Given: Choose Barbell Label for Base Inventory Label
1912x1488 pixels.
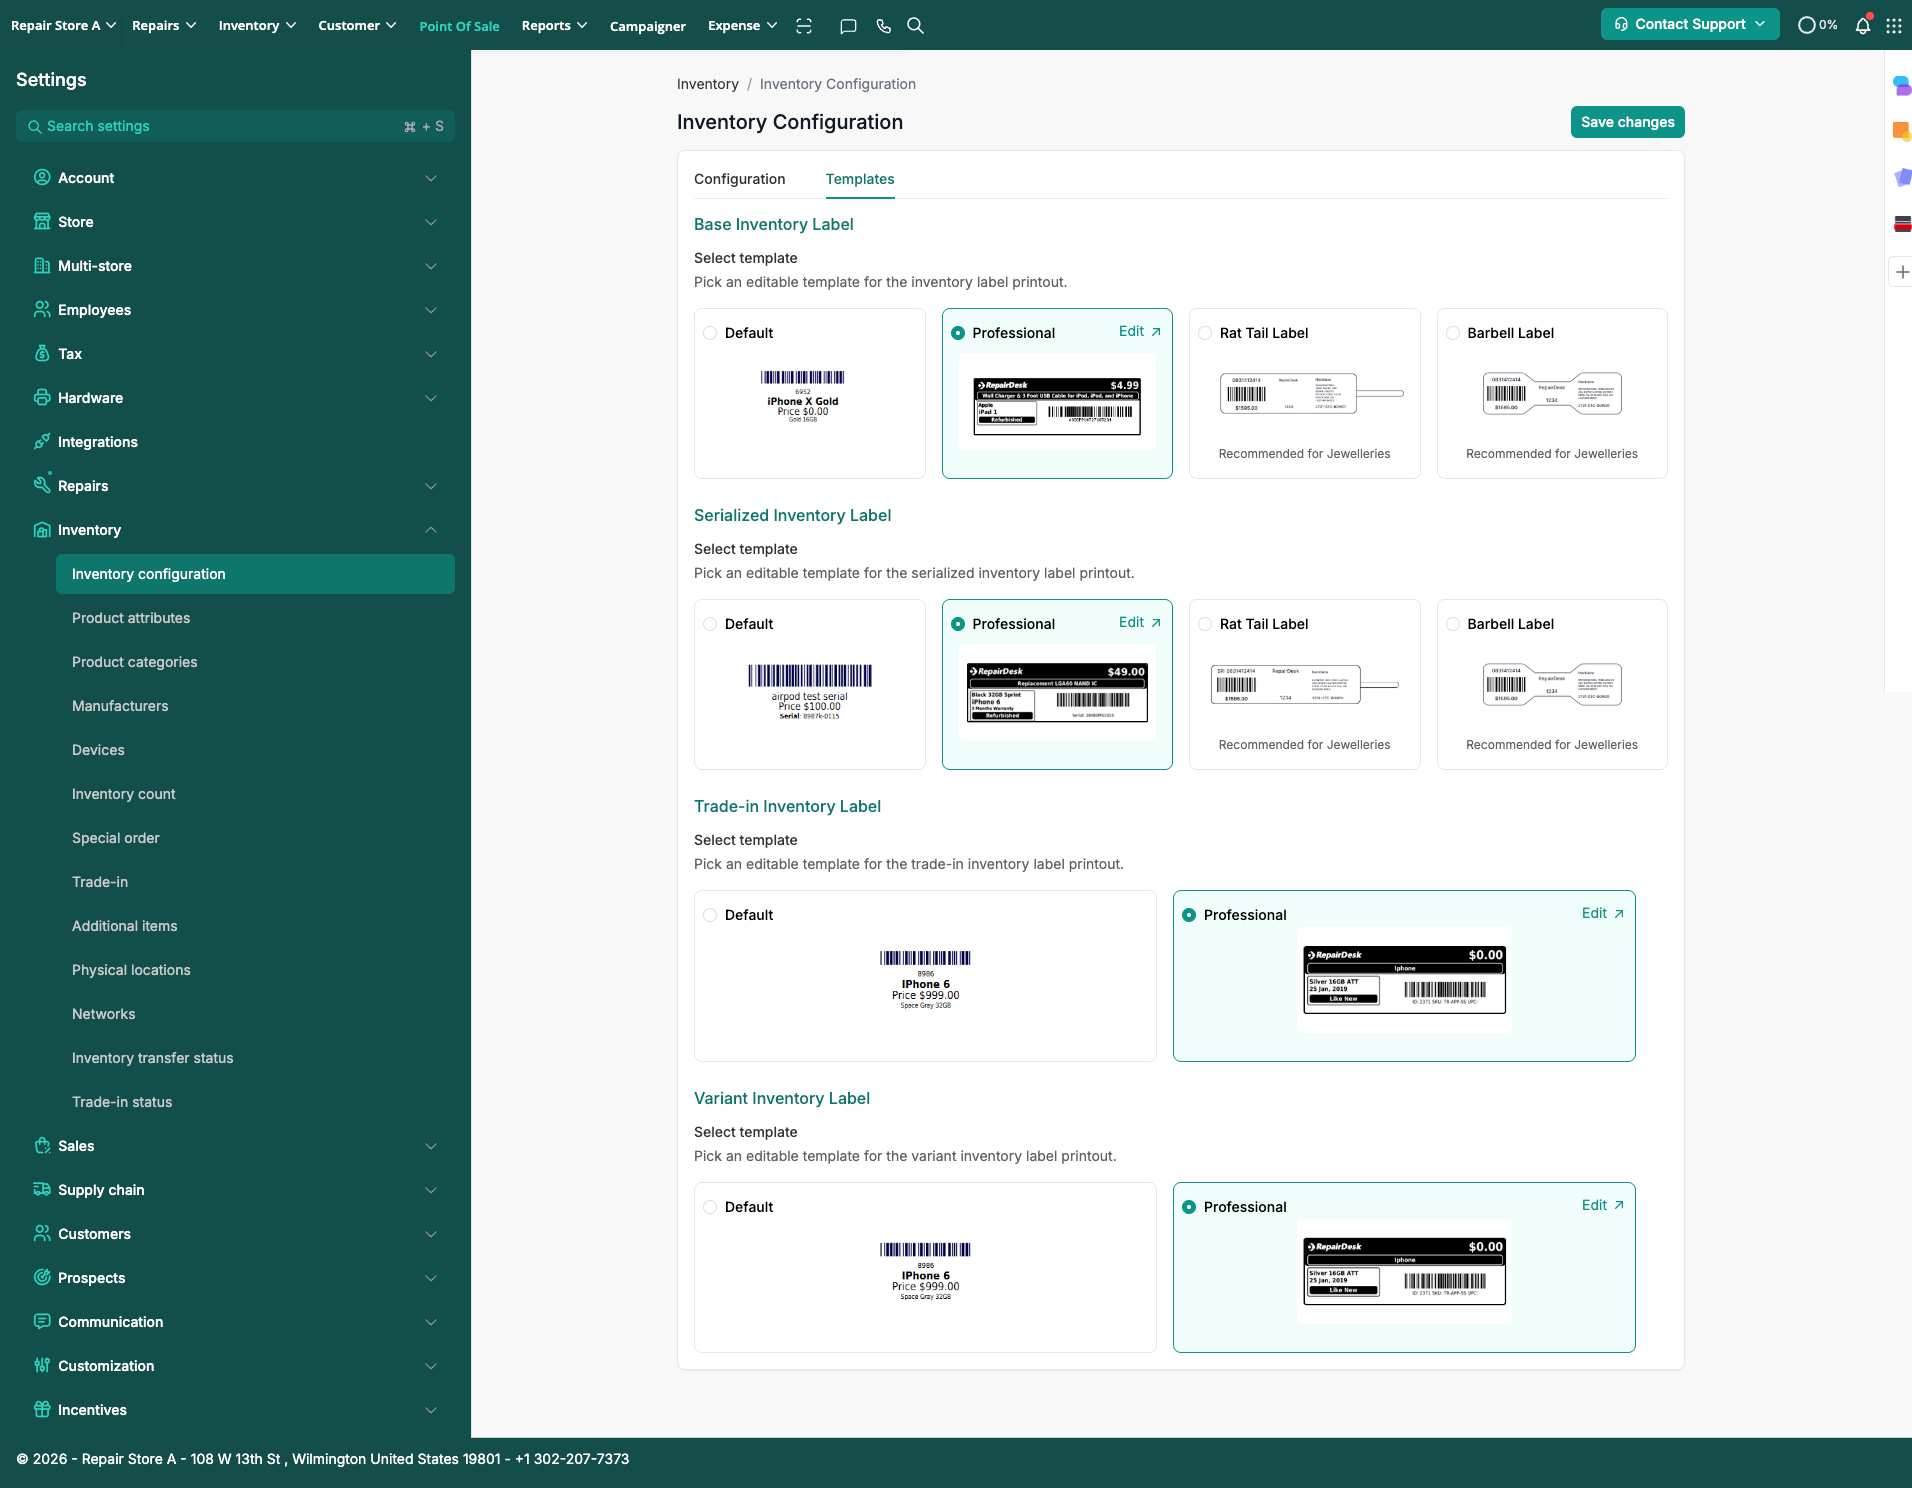Looking at the screenshot, I should tap(1453, 333).
